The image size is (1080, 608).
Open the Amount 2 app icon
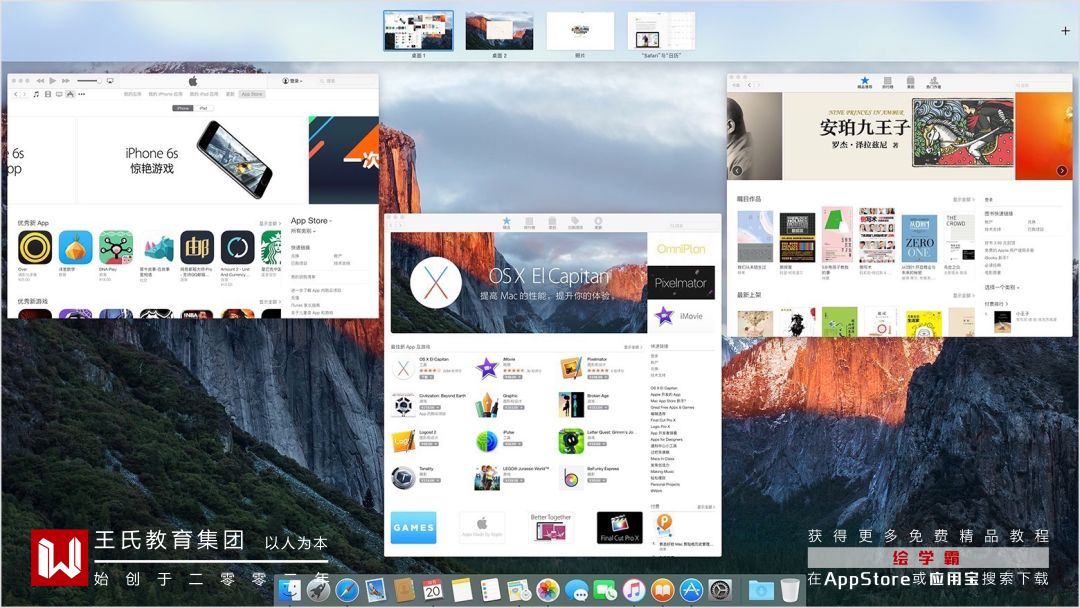(238, 247)
